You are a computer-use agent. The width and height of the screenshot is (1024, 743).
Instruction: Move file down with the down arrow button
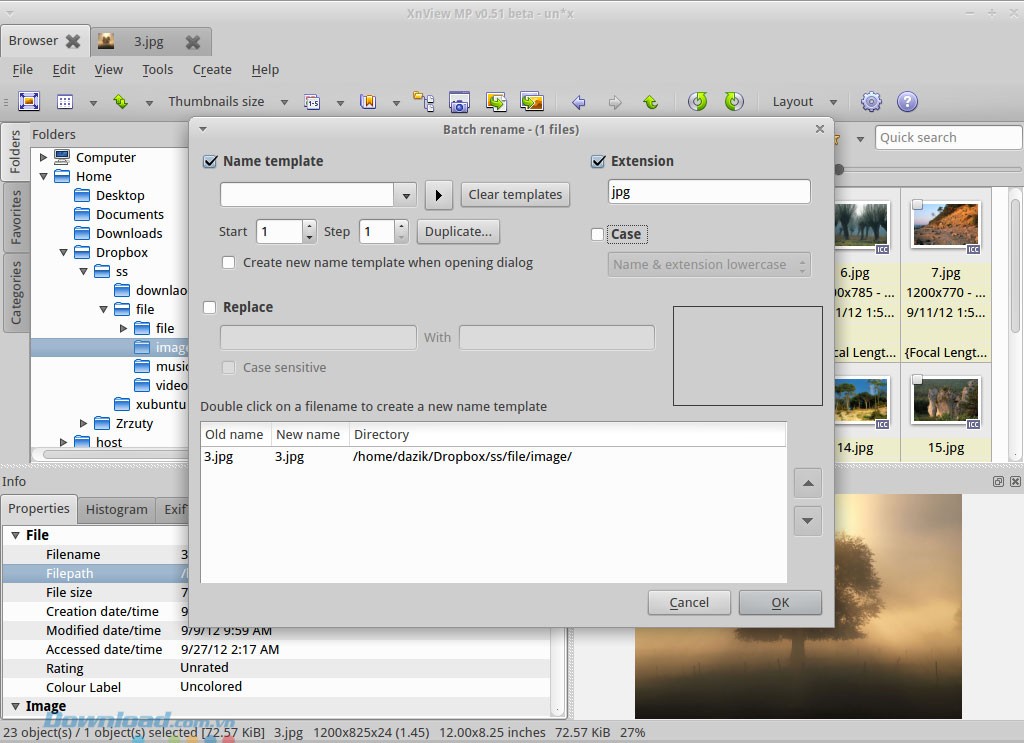tap(808, 521)
